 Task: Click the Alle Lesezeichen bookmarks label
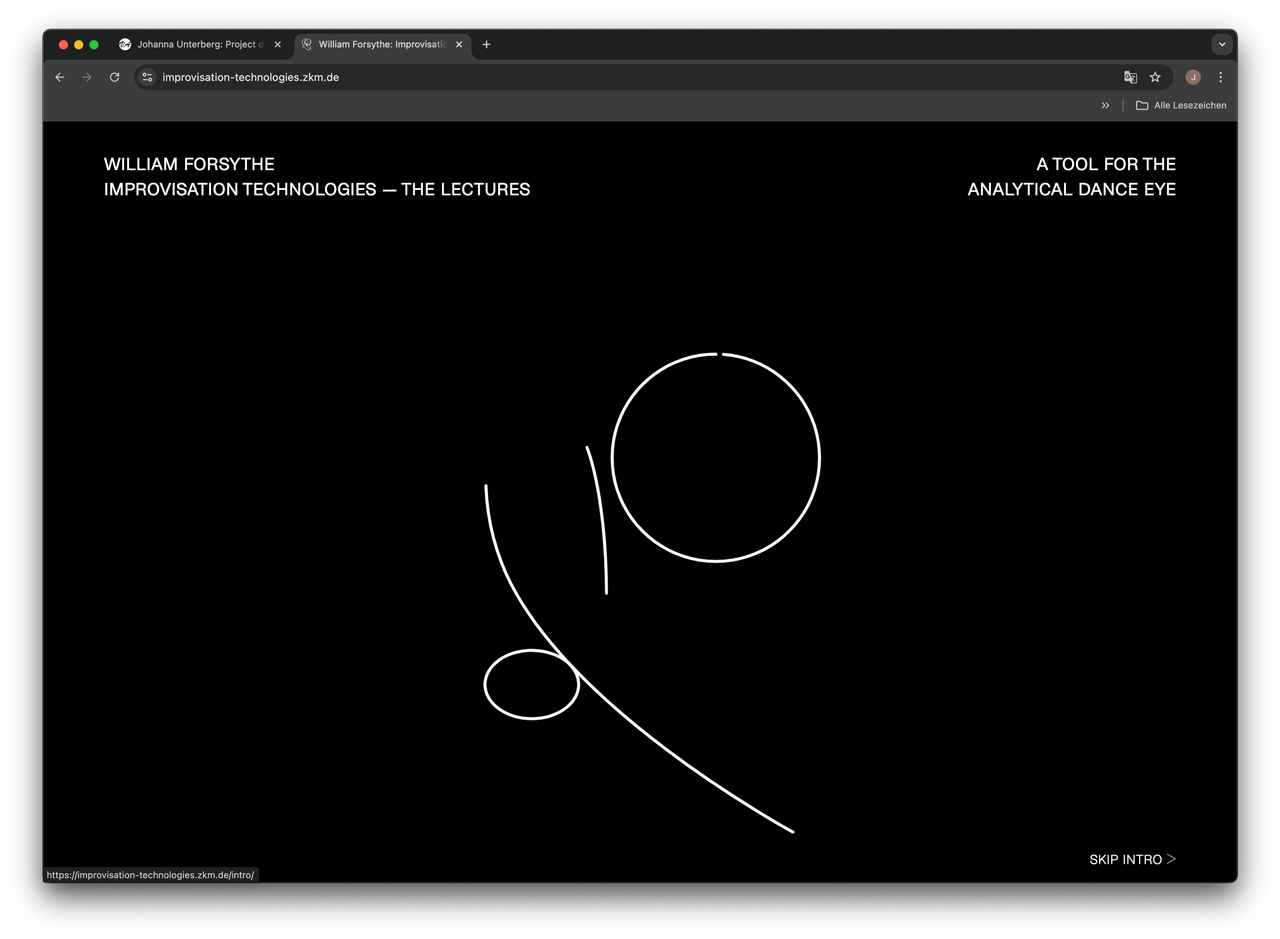pos(1189,105)
